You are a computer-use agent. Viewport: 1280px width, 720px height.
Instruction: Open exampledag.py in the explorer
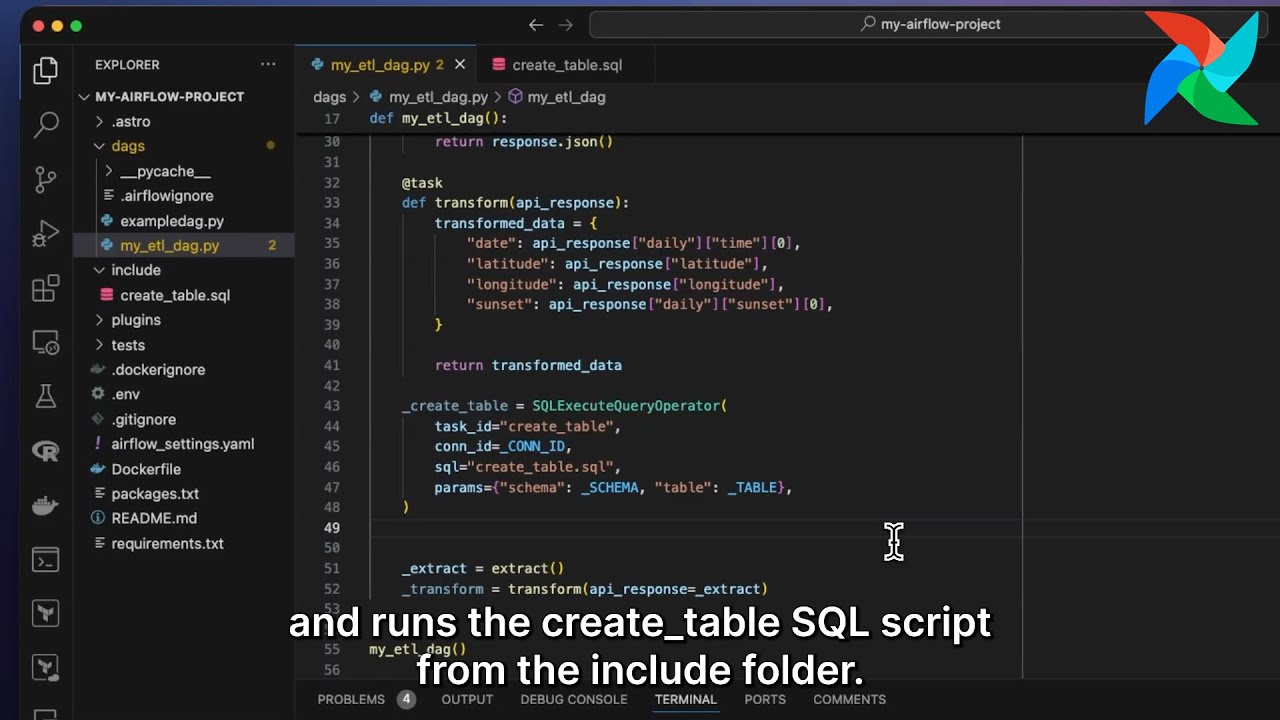(x=172, y=221)
